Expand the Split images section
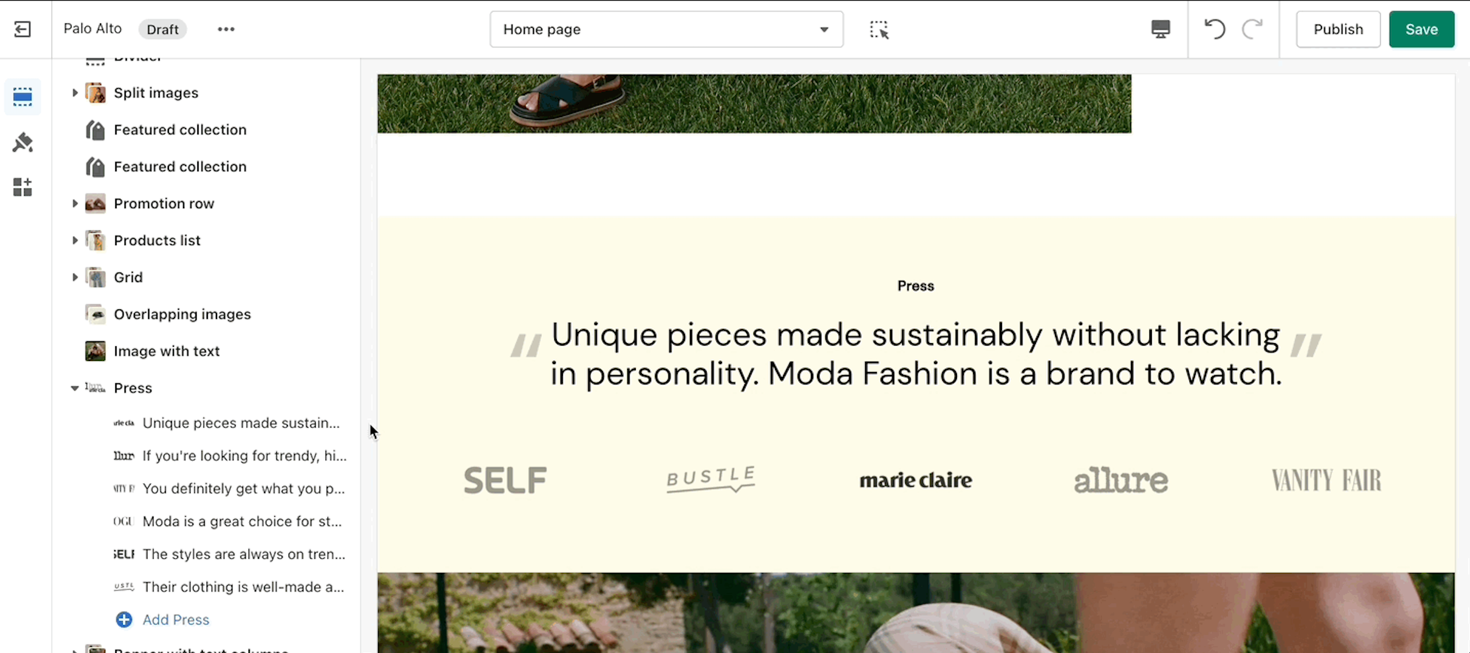Viewport: 1470px width, 653px height. (x=75, y=93)
